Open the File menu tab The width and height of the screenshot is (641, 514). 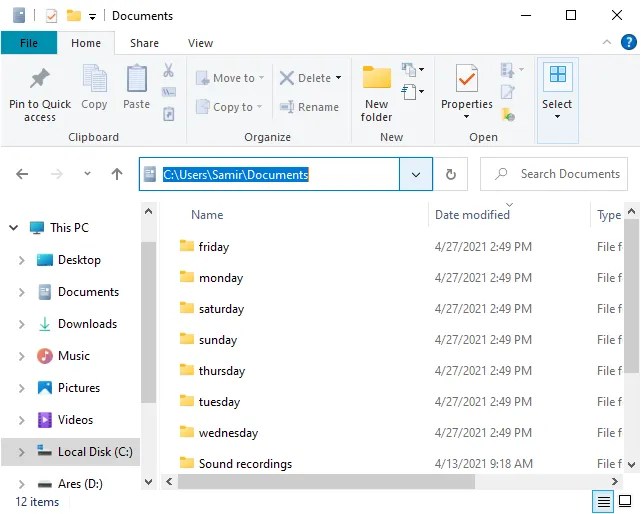[x=29, y=43]
